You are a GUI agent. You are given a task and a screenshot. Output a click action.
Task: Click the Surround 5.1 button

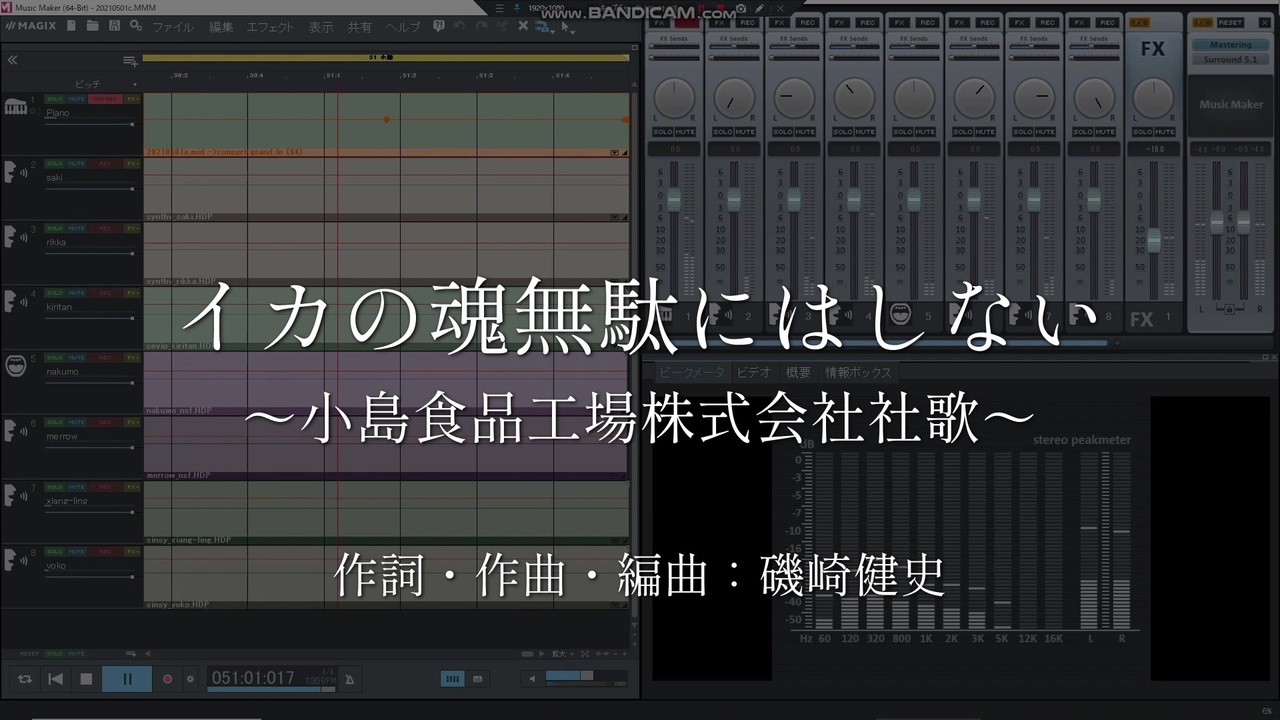[1230, 59]
